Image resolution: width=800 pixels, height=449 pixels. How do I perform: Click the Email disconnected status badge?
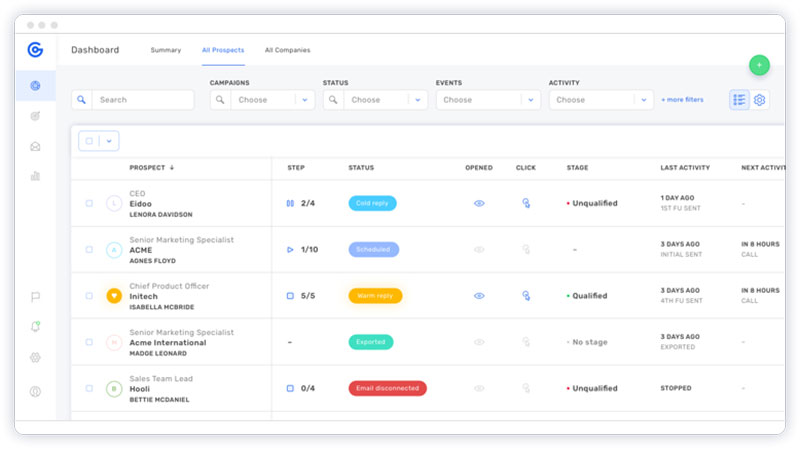[x=387, y=388]
